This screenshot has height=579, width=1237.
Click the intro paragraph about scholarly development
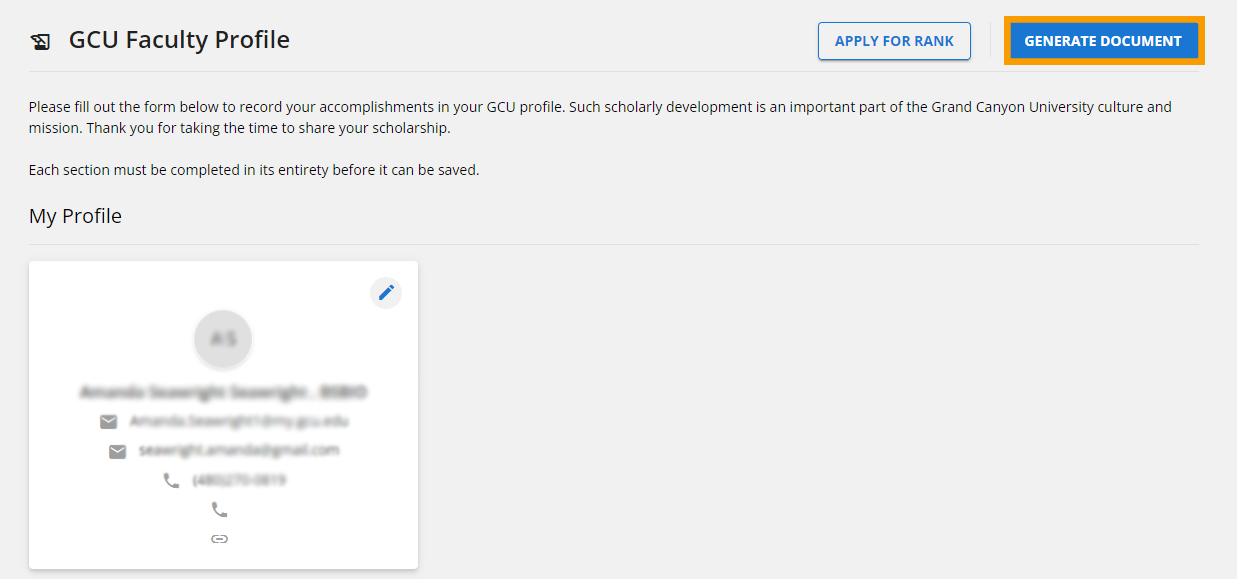(x=600, y=117)
